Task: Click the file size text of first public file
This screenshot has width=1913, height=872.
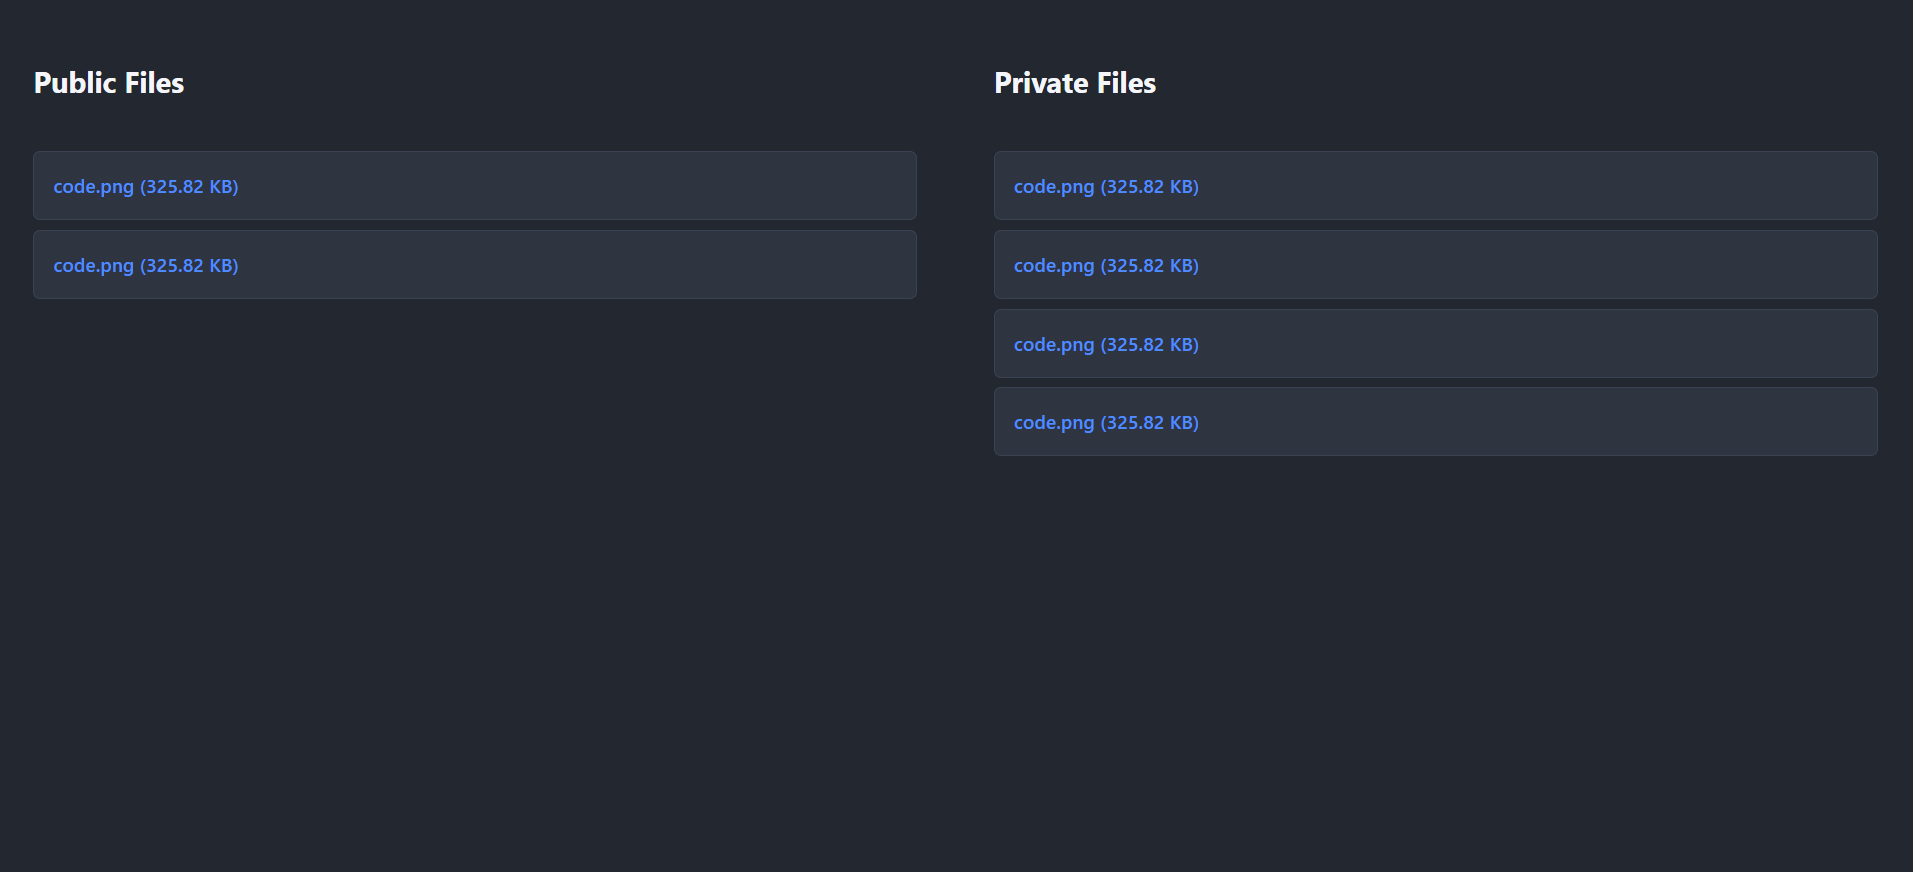Action: tap(189, 187)
